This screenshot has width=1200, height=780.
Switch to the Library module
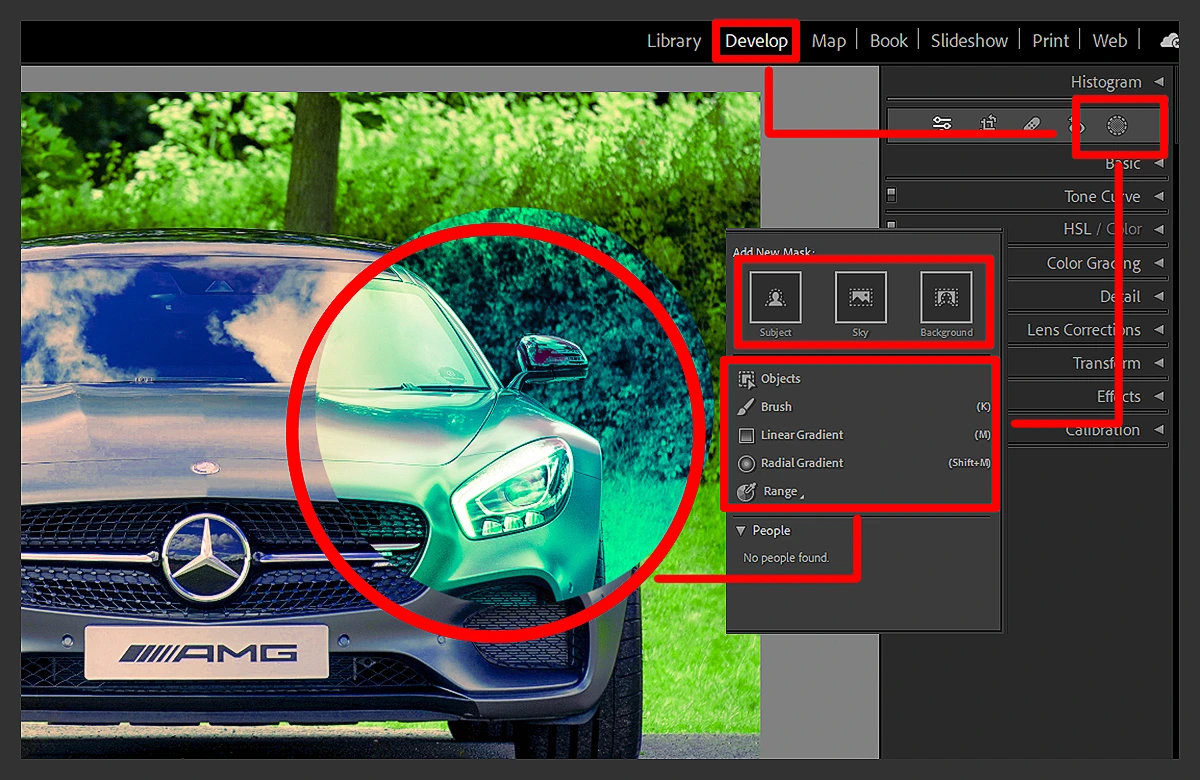(x=674, y=41)
